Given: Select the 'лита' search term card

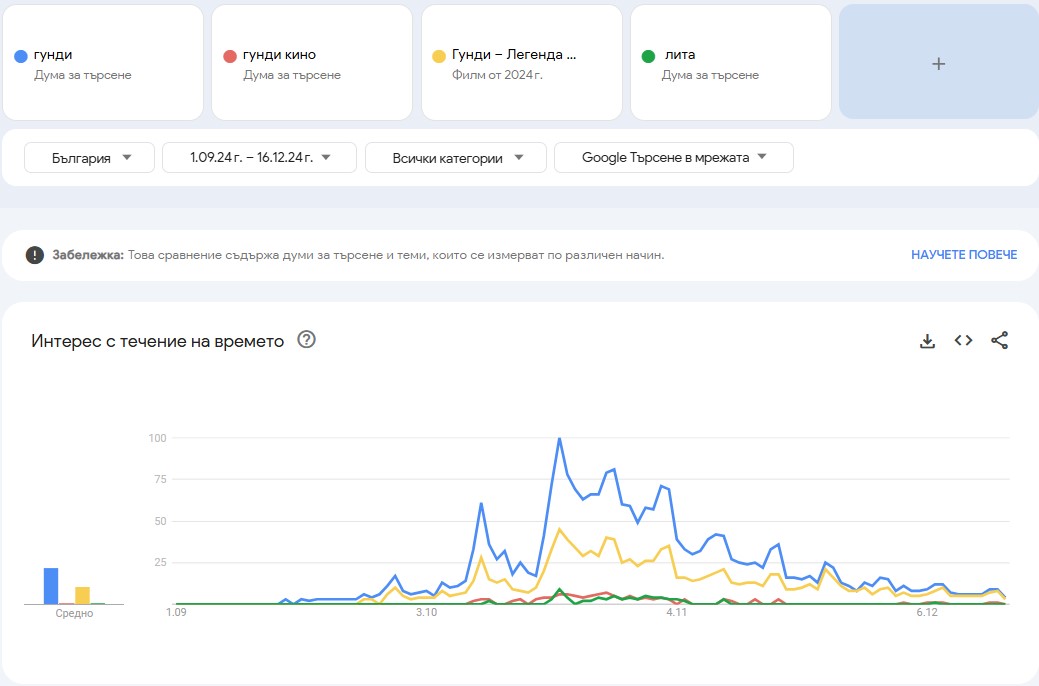Looking at the screenshot, I should [730, 61].
